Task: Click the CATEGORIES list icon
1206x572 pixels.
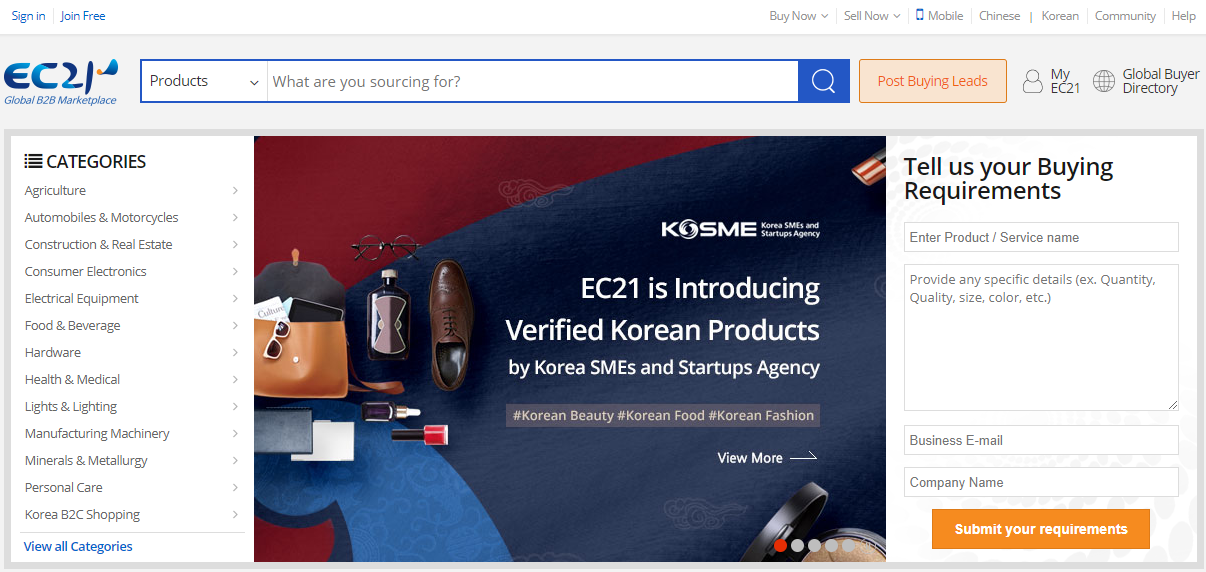Action: (33, 161)
